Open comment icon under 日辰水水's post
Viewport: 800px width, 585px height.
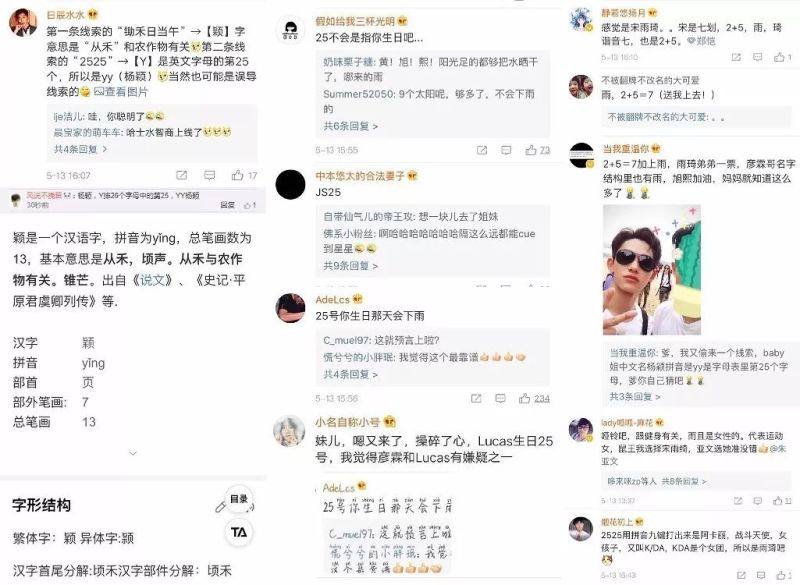209,175
